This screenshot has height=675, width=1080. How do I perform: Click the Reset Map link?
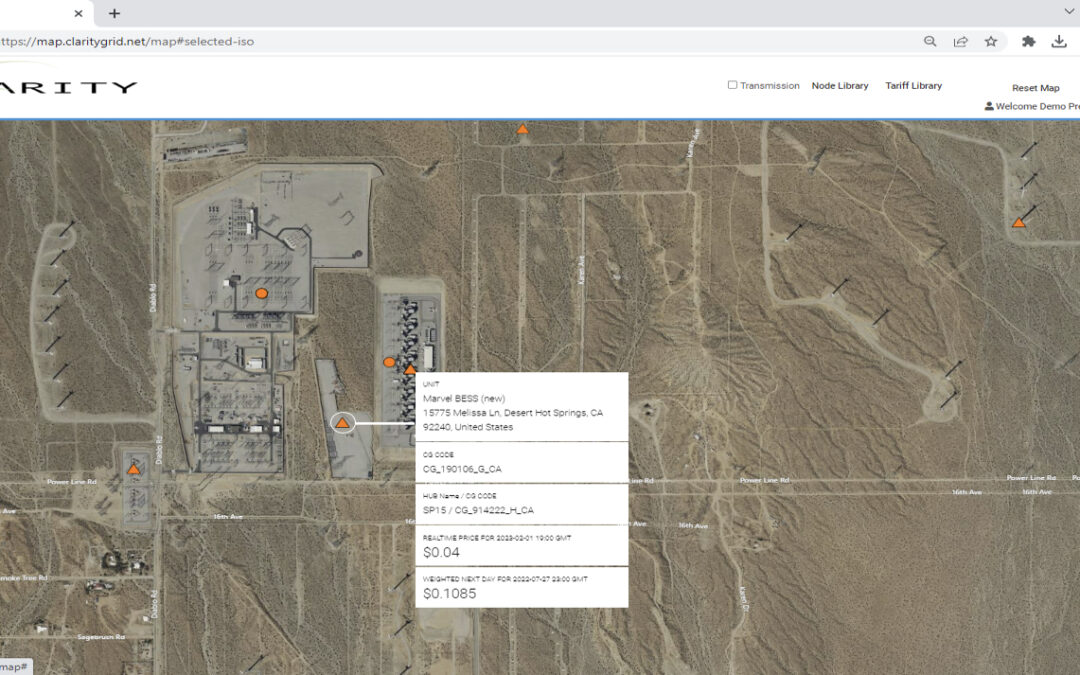click(x=1035, y=87)
